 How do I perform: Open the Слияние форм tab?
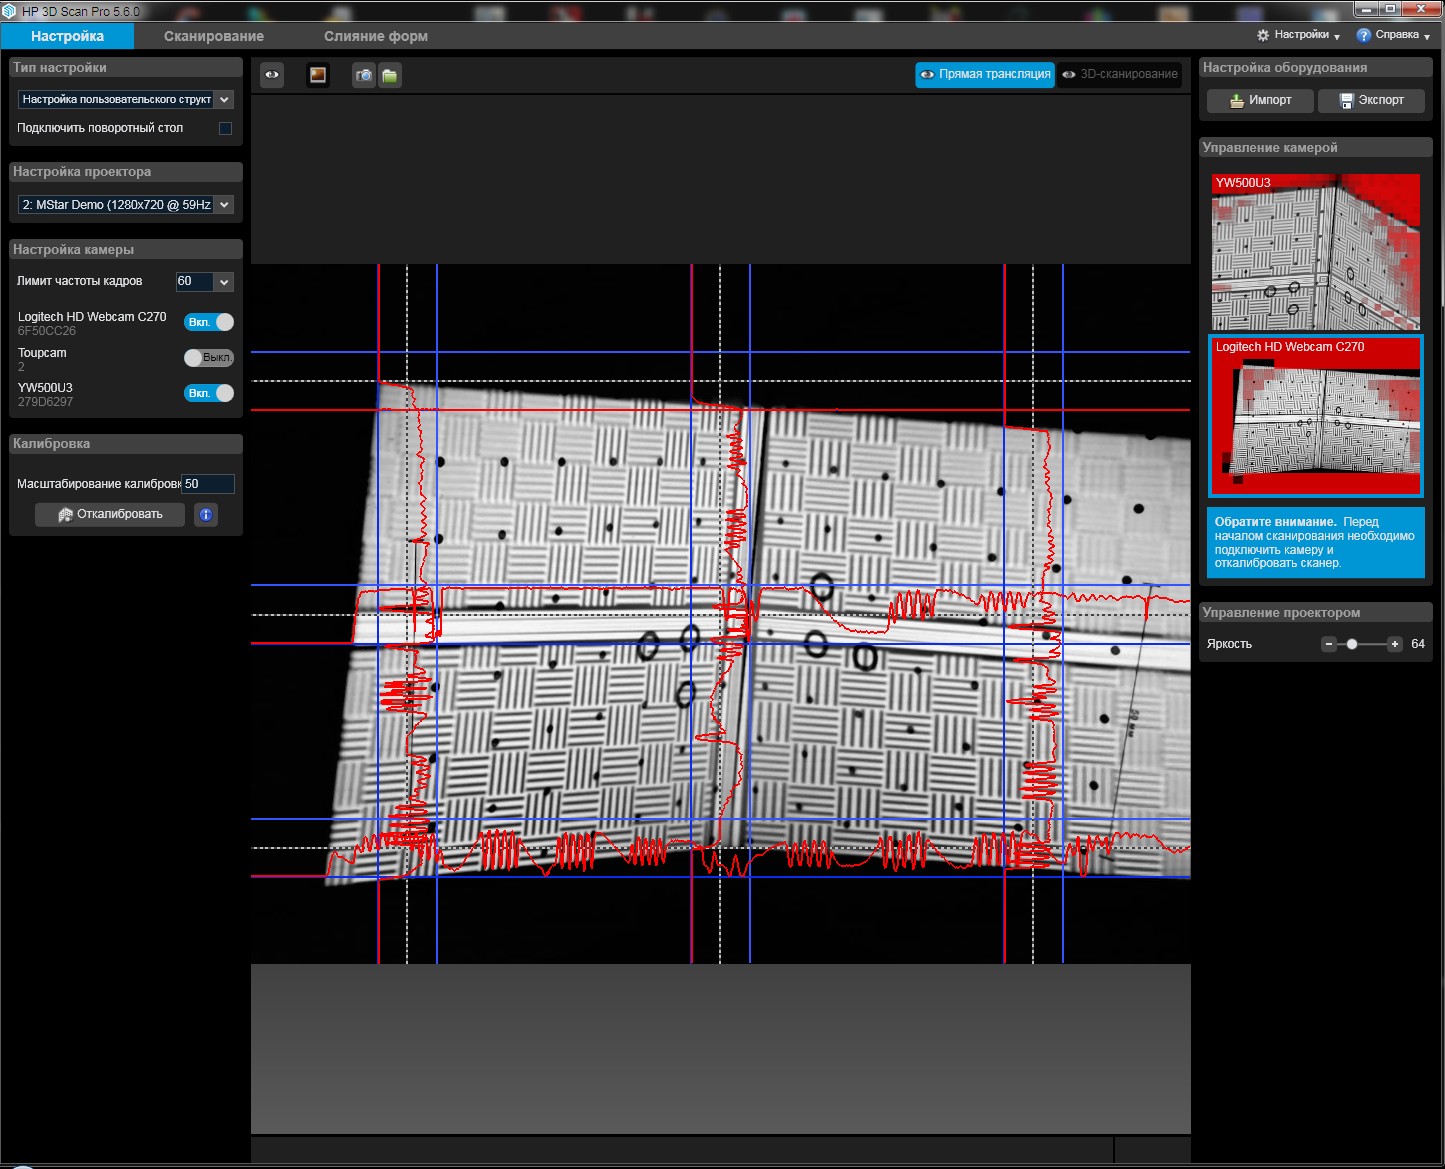click(x=375, y=36)
